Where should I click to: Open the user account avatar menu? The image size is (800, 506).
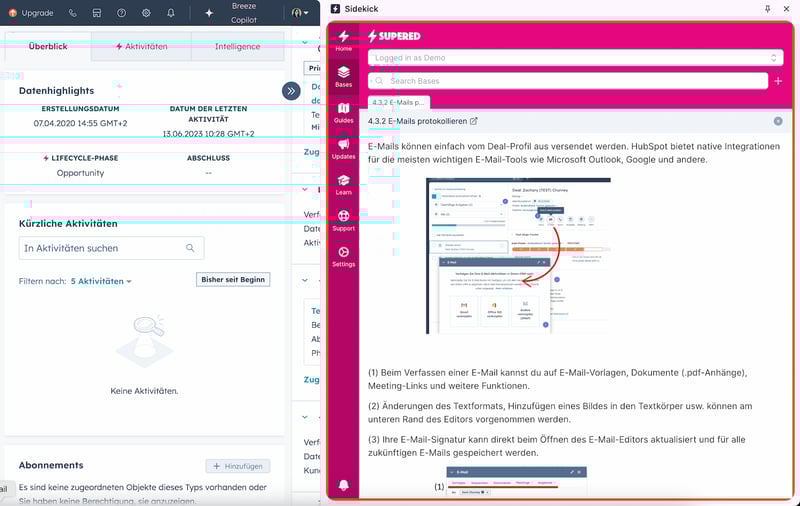click(x=300, y=13)
